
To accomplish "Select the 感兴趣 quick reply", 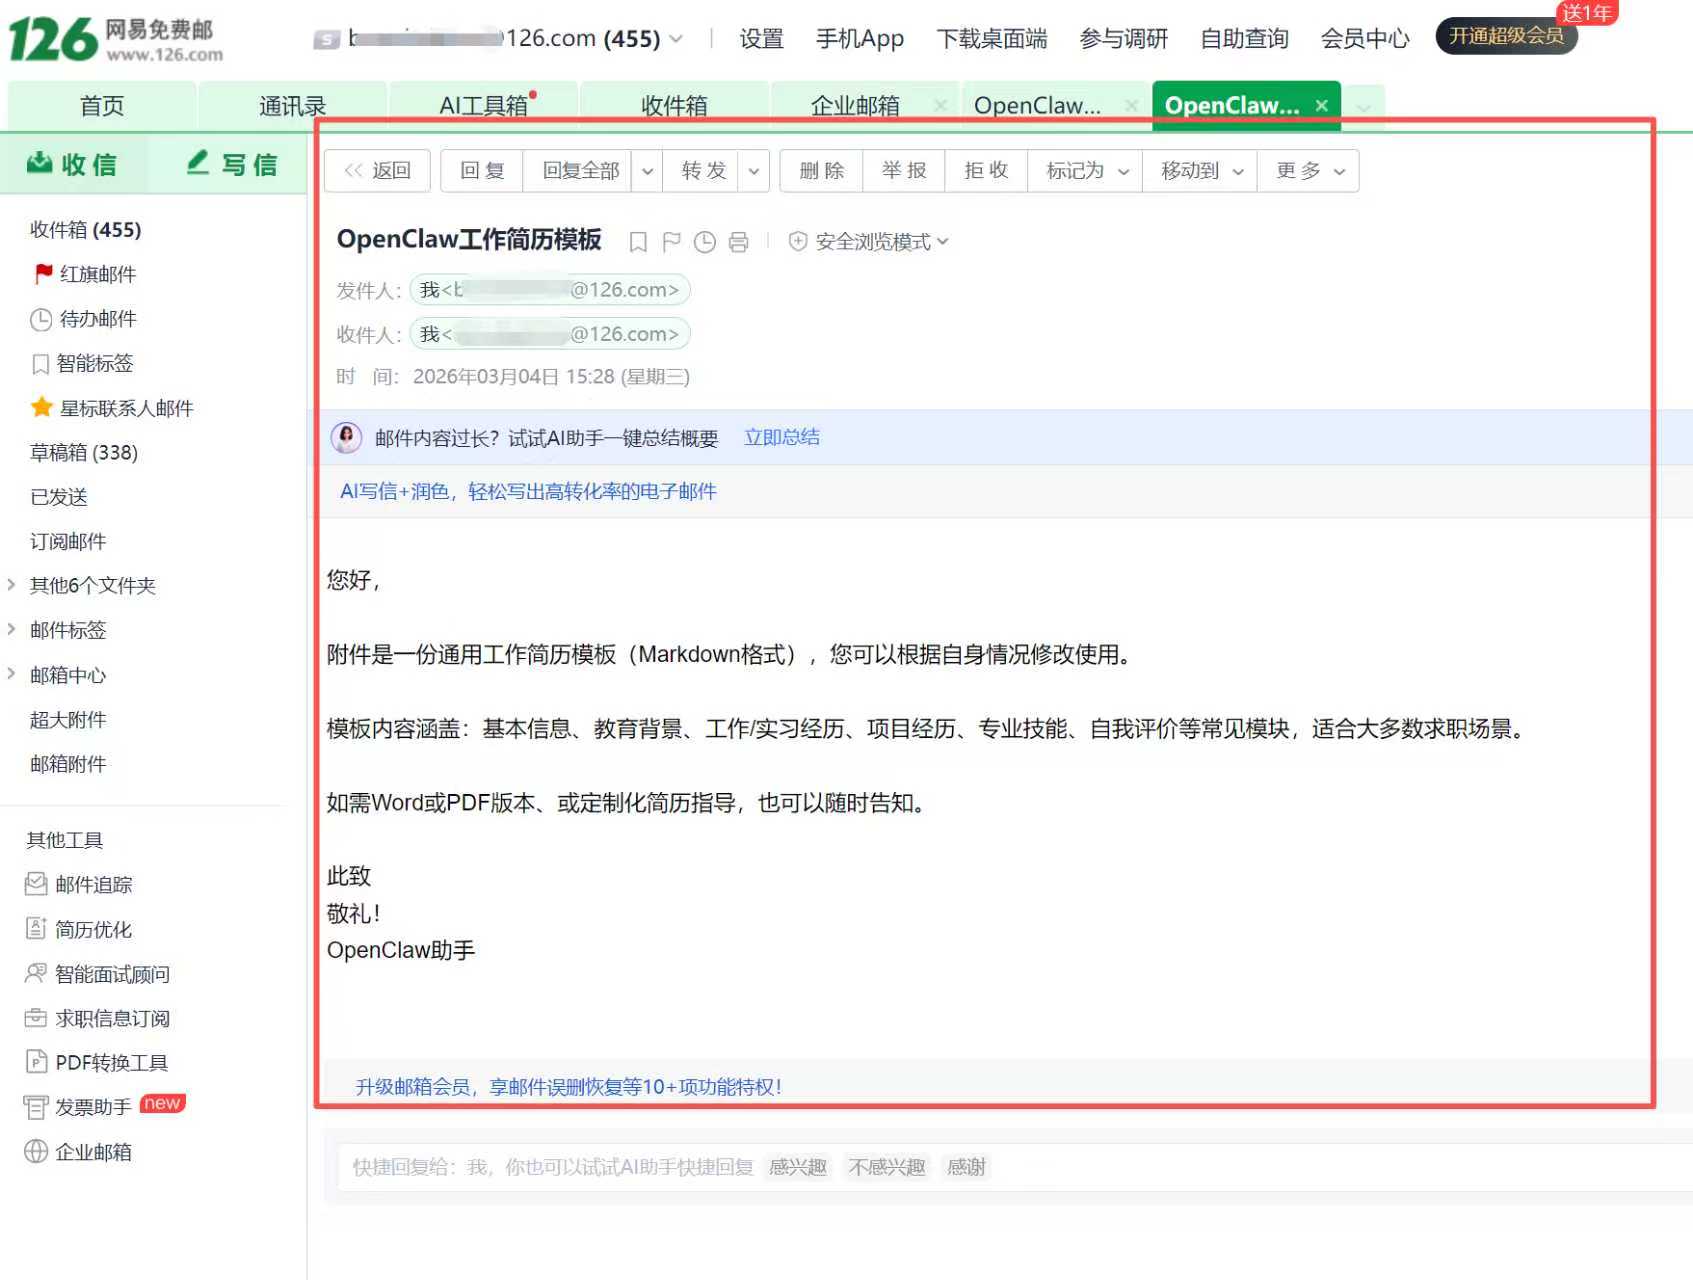I will click(x=797, y=1167).
